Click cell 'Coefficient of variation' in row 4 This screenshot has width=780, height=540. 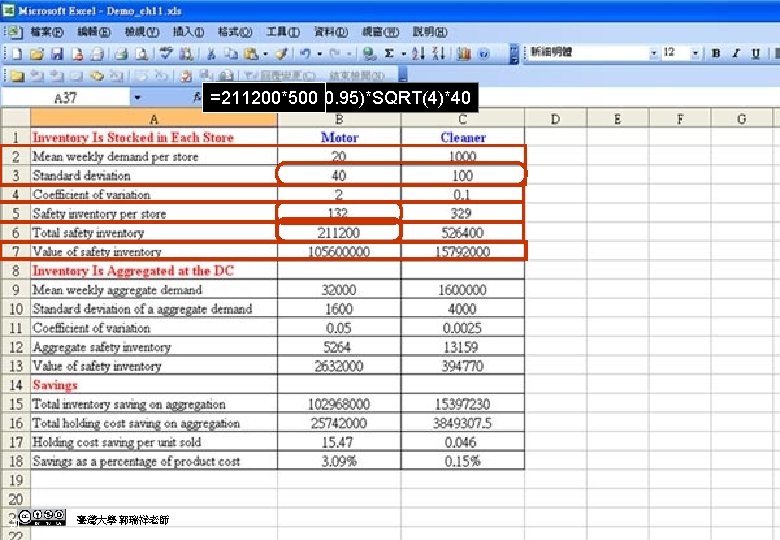(x=154, y=194)
